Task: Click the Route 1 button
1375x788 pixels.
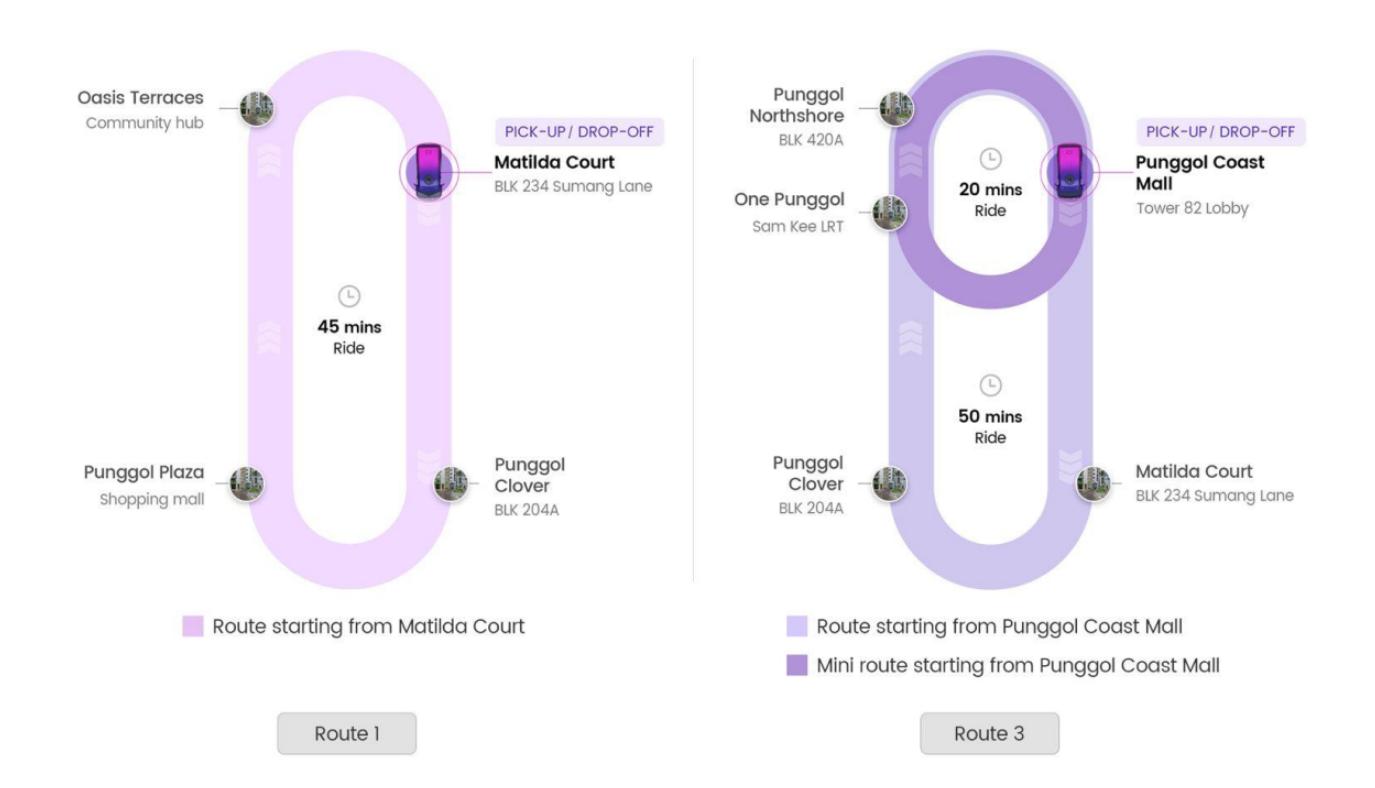Action: [346, 734]
